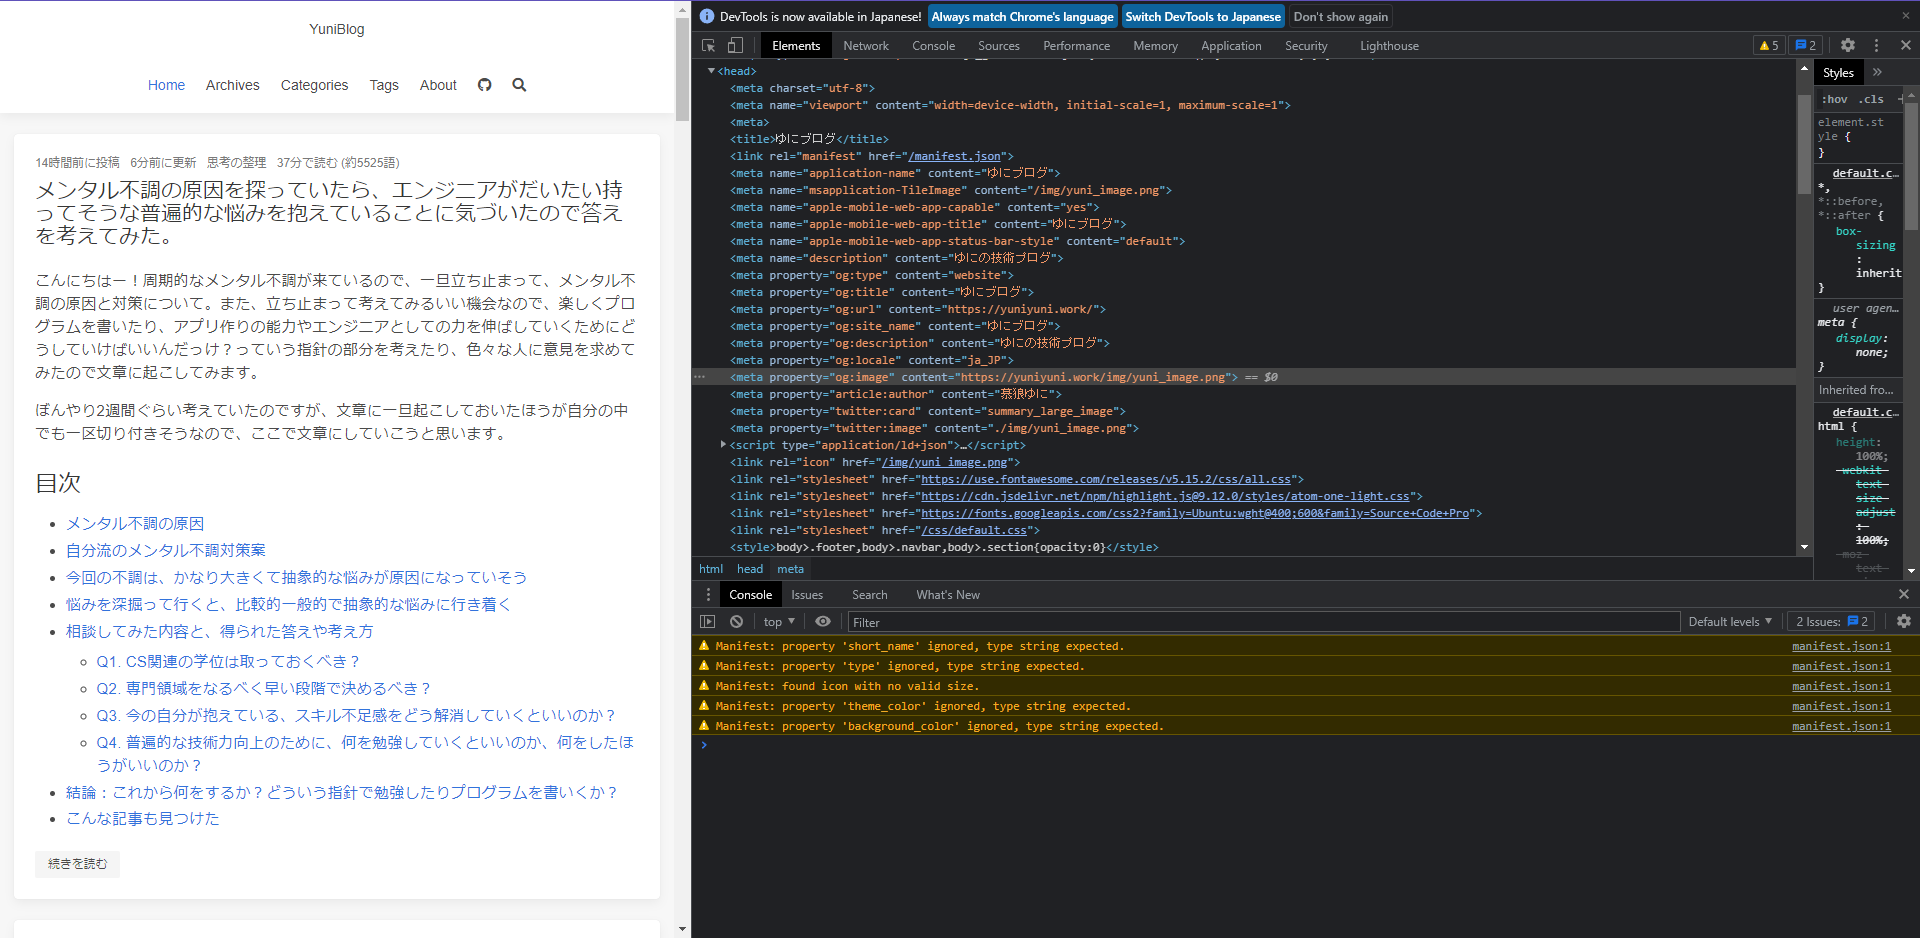Toggle the .cls class editor option

(1871, 99)
